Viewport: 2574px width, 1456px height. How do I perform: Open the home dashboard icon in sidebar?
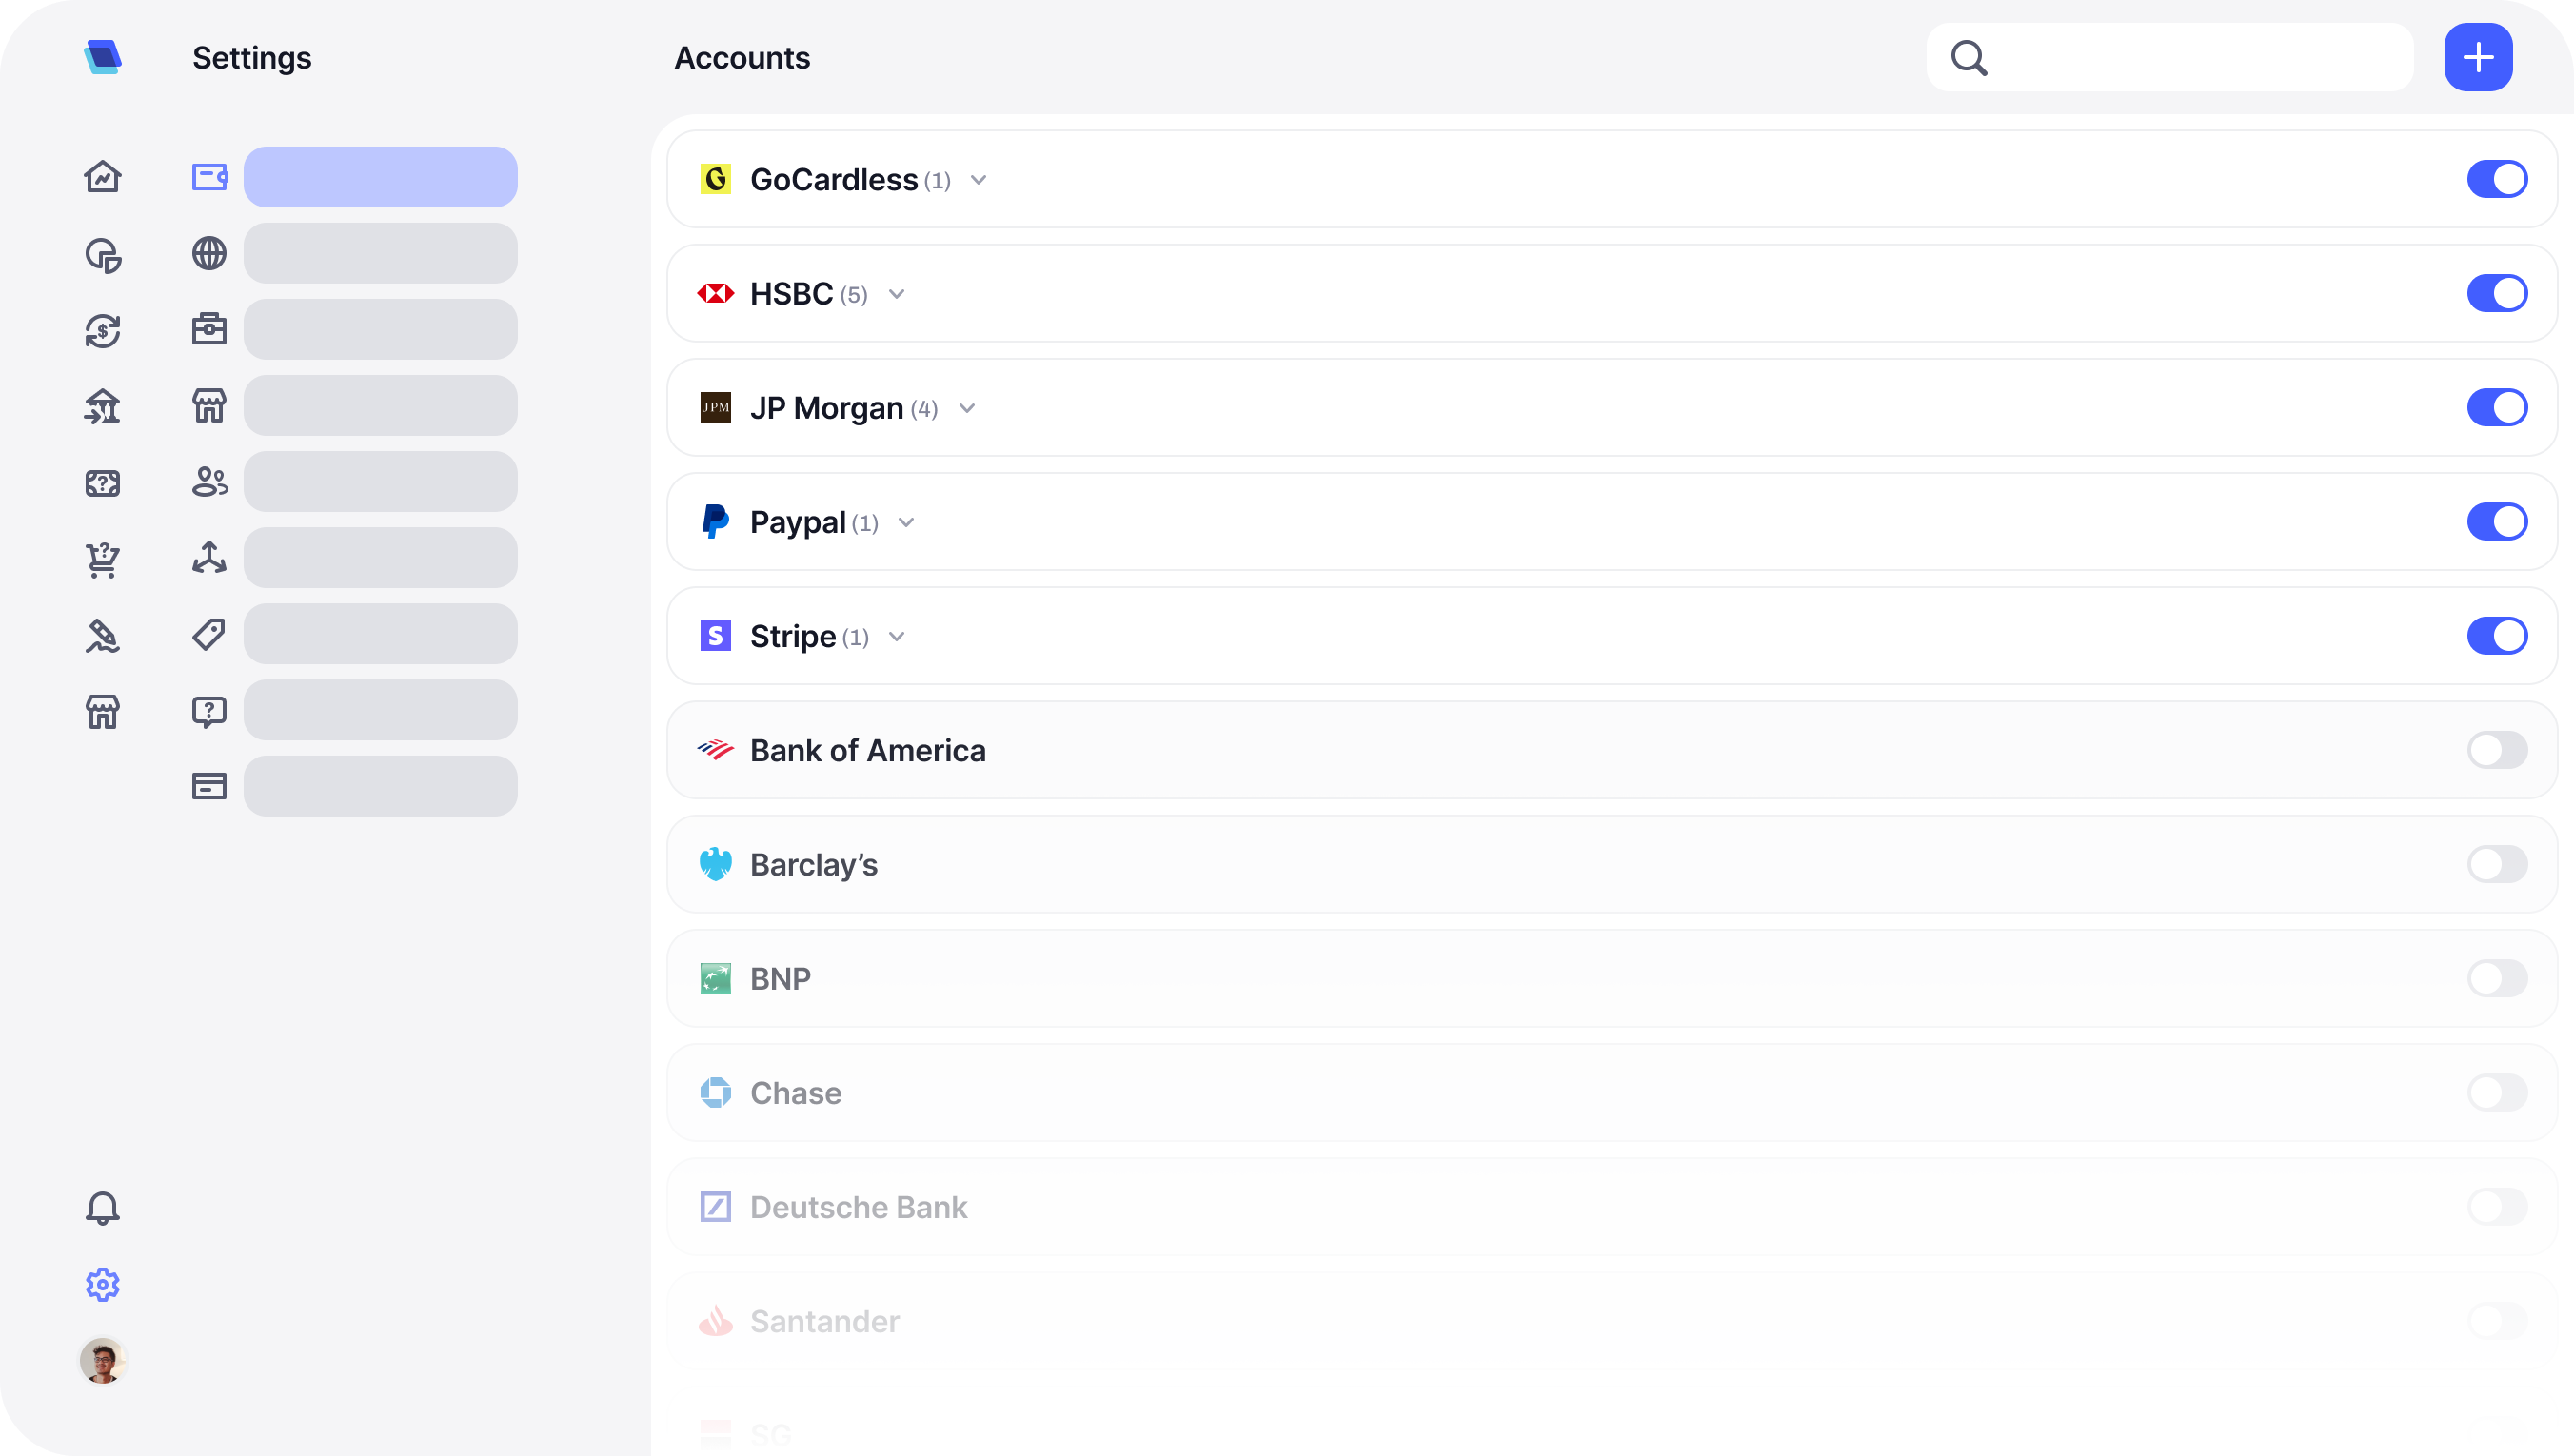(x=102, y=177)
